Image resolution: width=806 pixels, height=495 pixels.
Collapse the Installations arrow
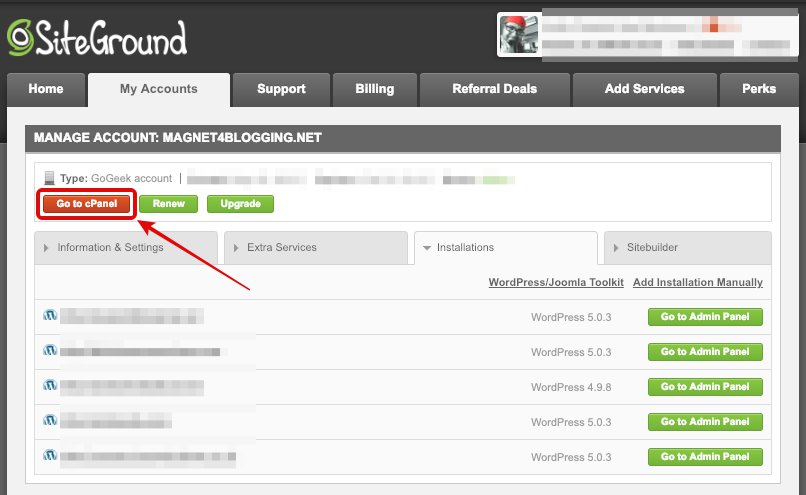[x=427, y=248]
